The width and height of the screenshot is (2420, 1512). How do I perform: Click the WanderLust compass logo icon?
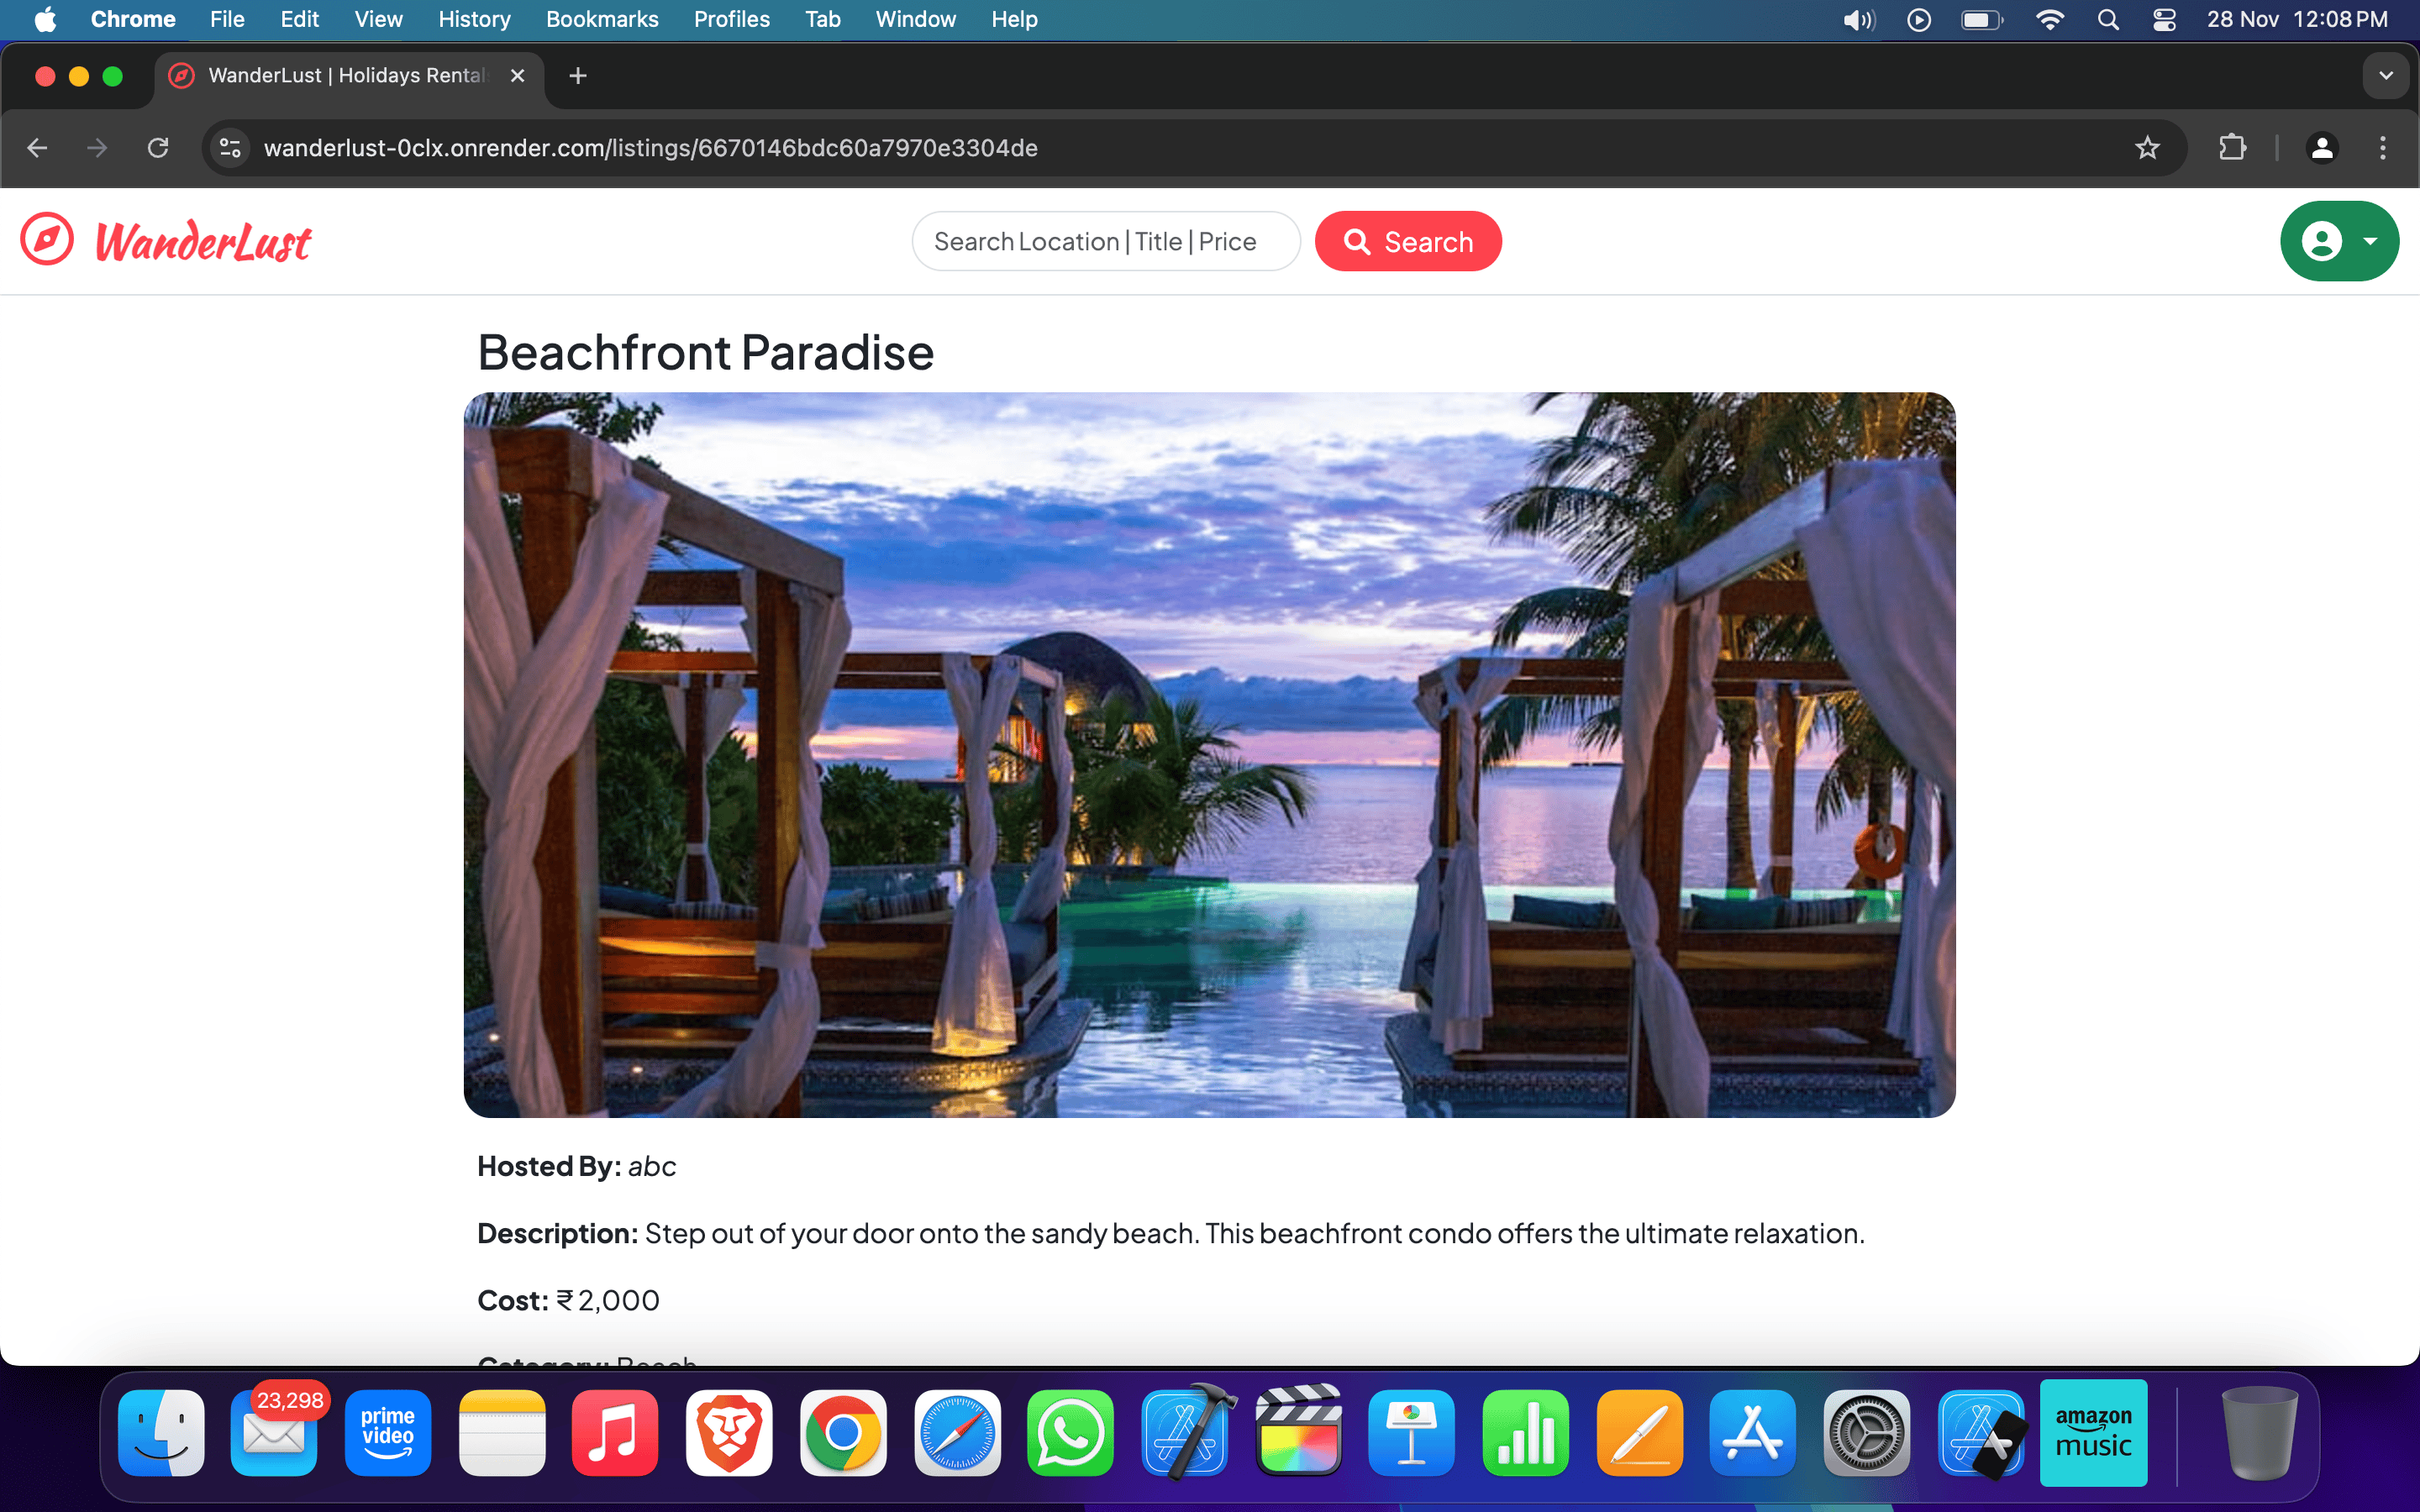47,240
